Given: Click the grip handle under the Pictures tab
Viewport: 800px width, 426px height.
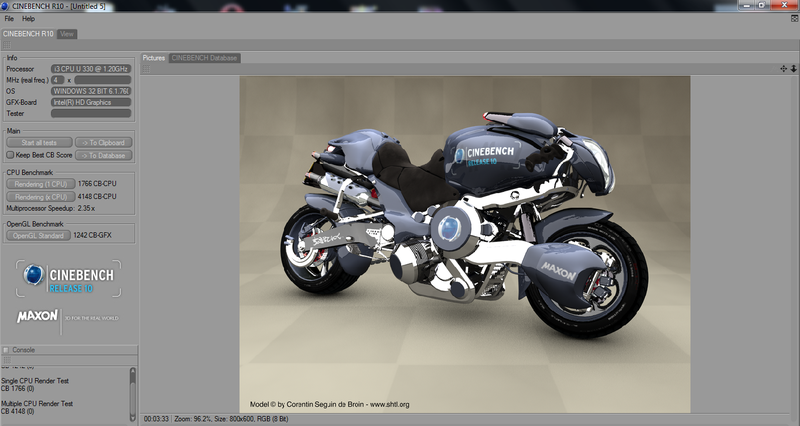Looking at the screenshot, I should 146,69.
